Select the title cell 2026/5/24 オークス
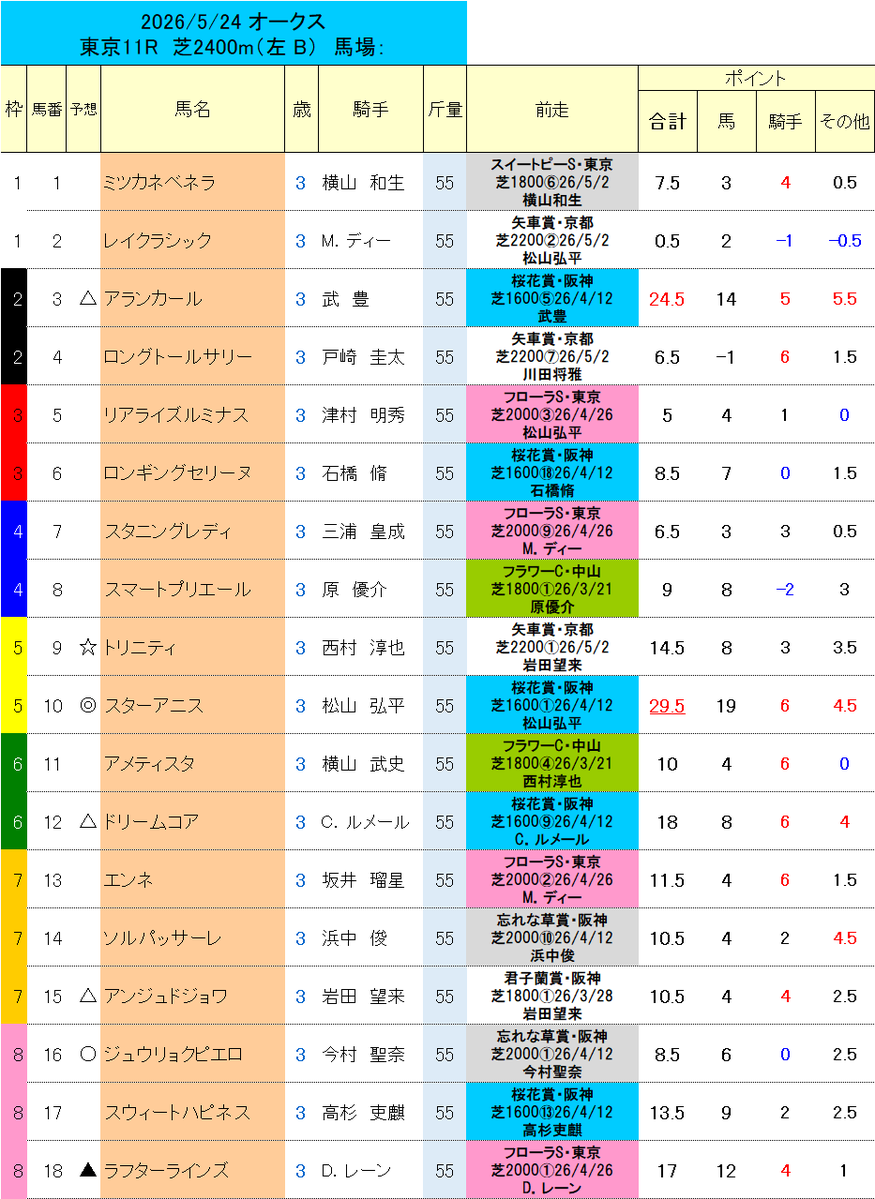The width and height of the screenshot is (875, 1199). [x=233, y=20]
